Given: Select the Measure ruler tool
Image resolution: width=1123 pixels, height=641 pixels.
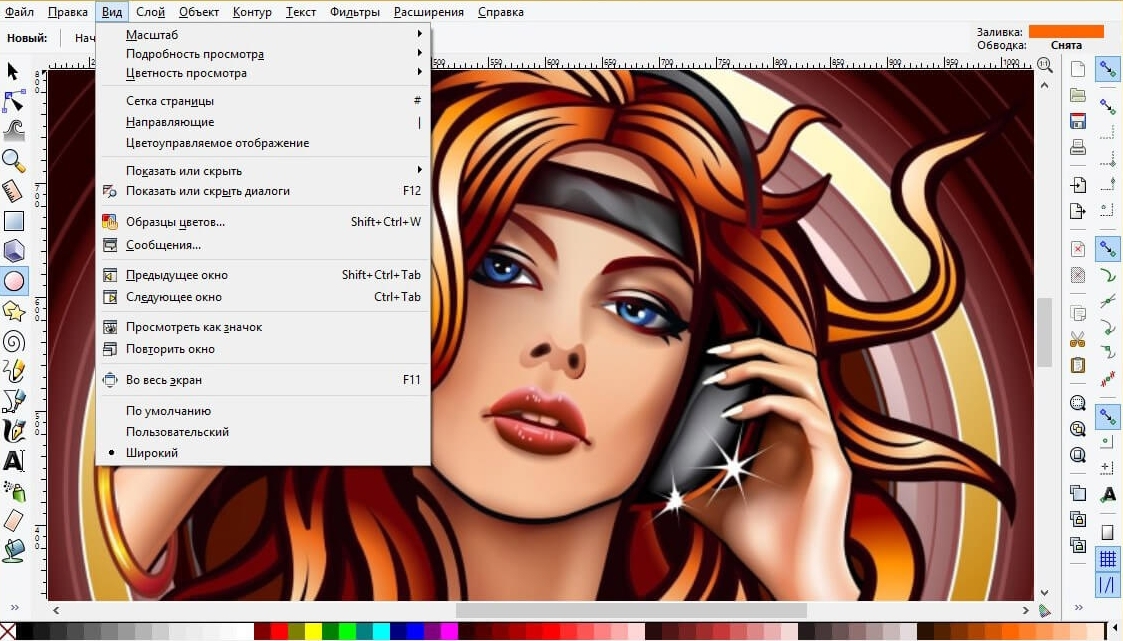Looking at the screenshot, I should click(13, 191).
